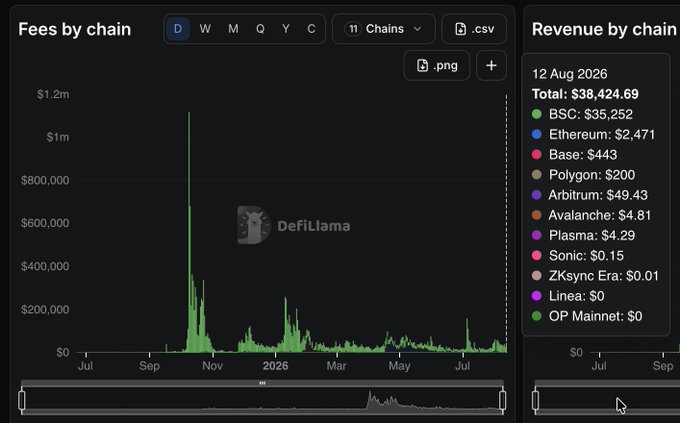Click the plus add-chart button
Viewport: 680px width, 423px height.
point(491,66)
